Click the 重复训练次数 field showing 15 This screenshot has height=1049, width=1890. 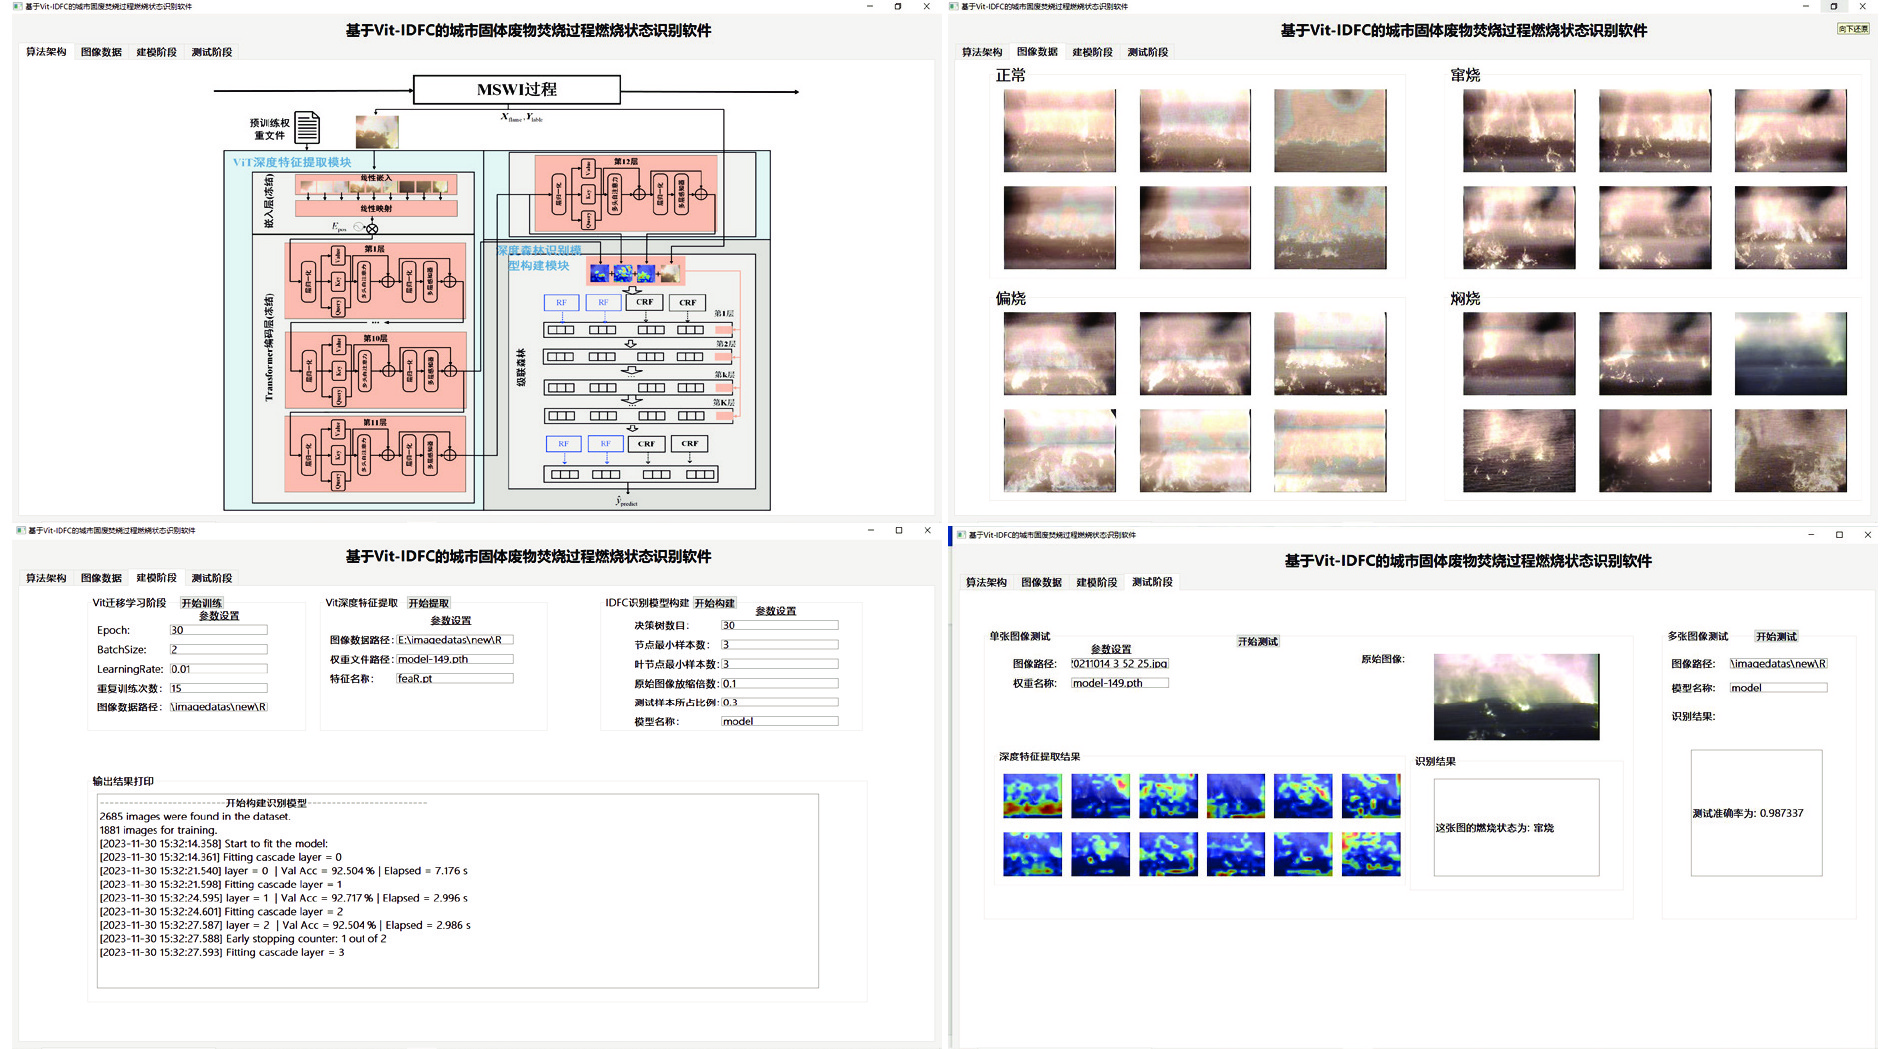click(x=218, y=688)
